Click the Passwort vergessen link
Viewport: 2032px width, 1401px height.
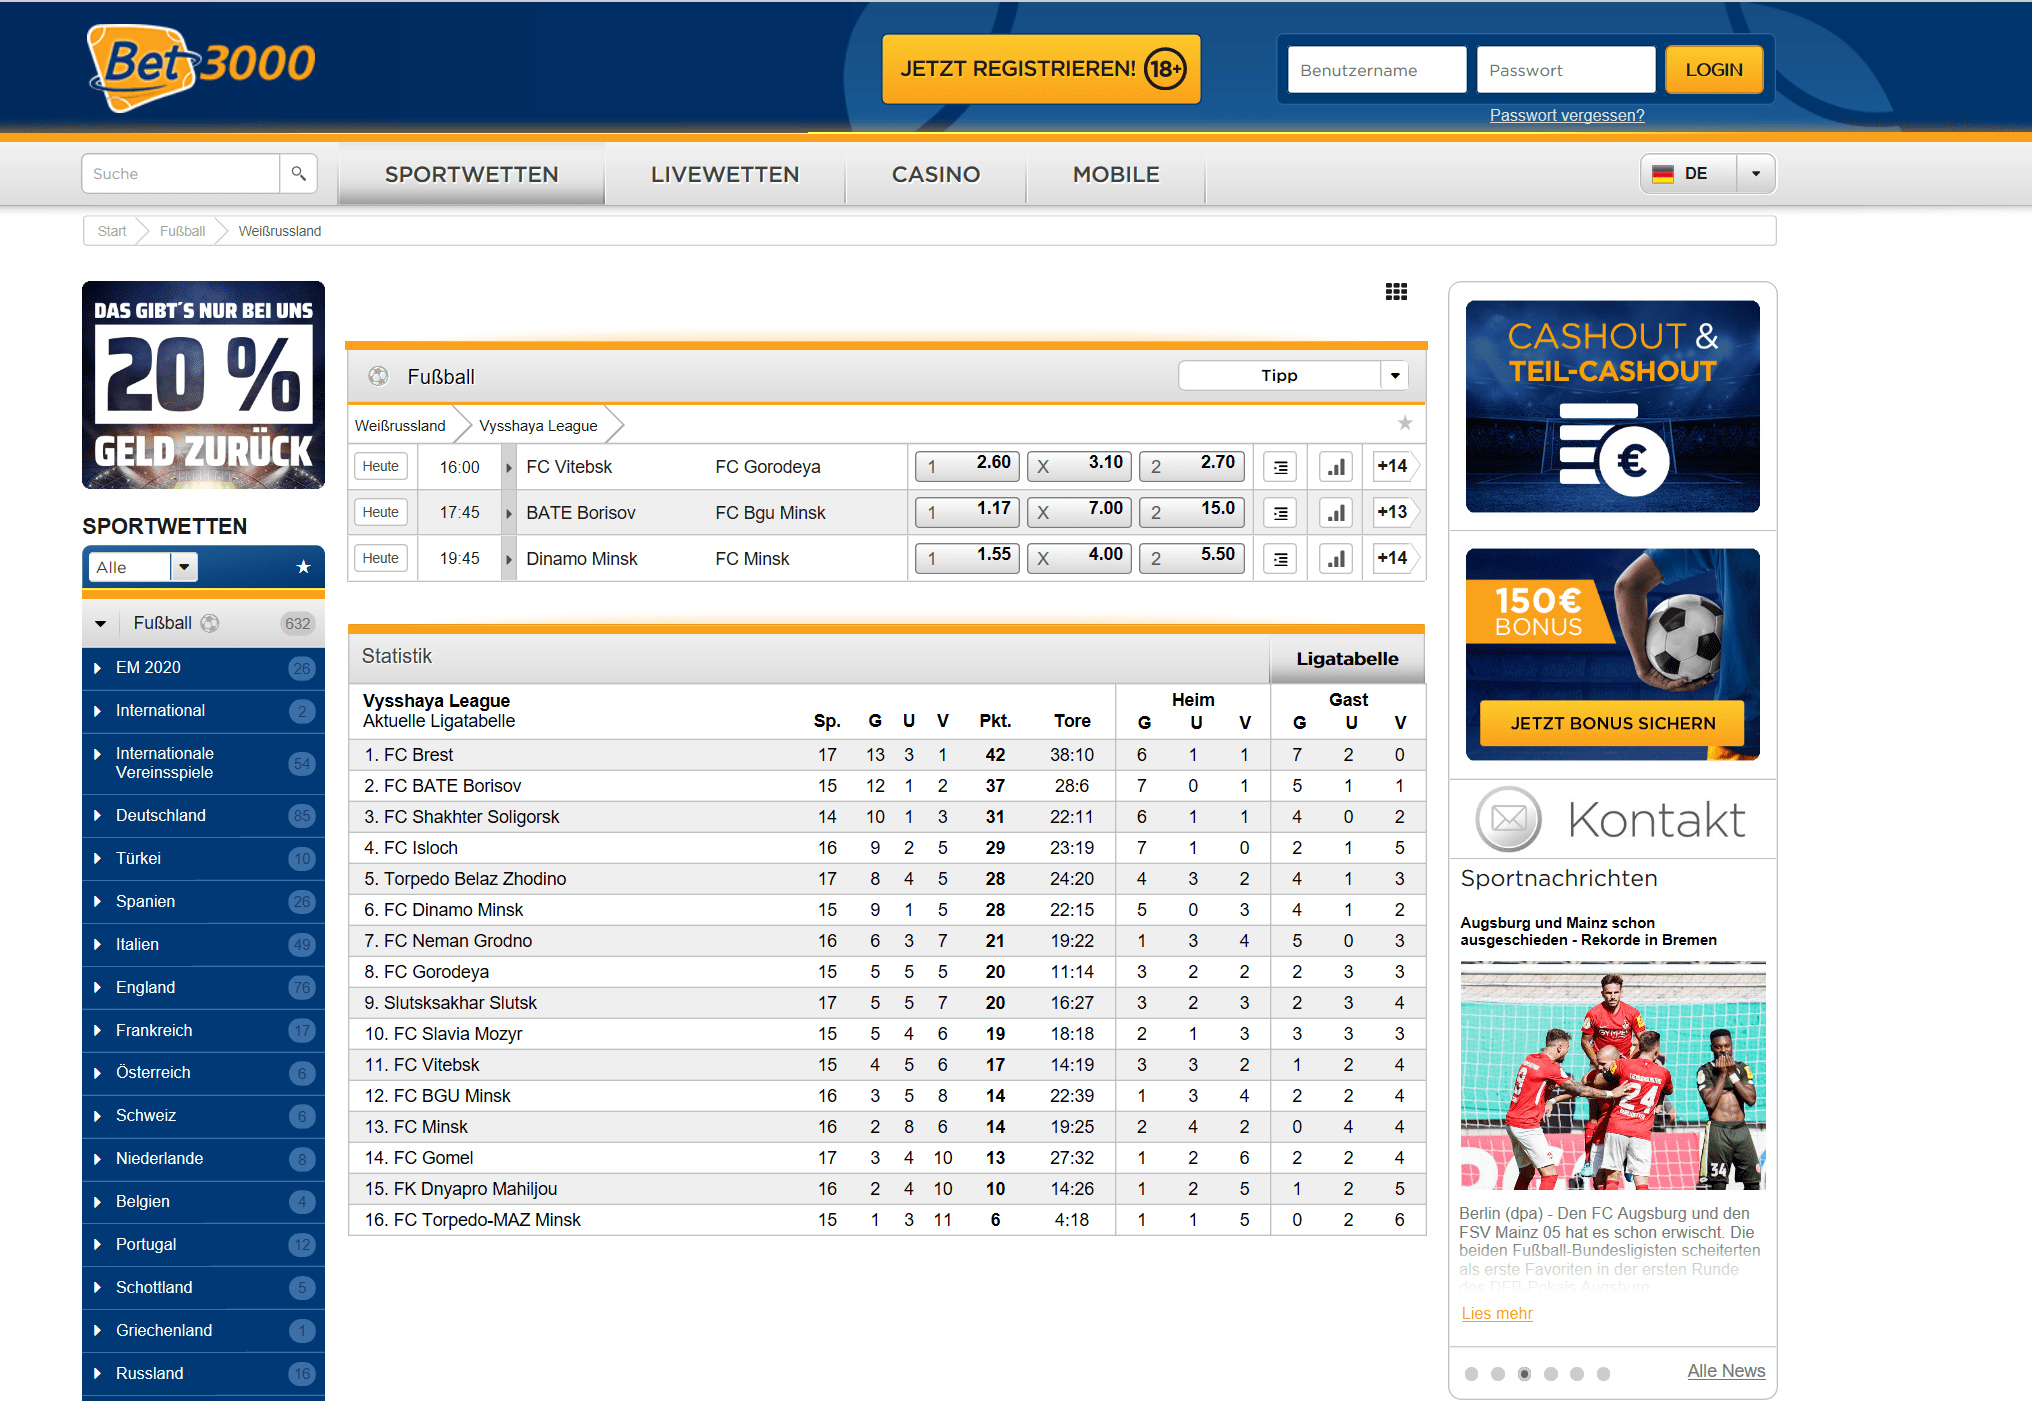(x=1566, y=115)
